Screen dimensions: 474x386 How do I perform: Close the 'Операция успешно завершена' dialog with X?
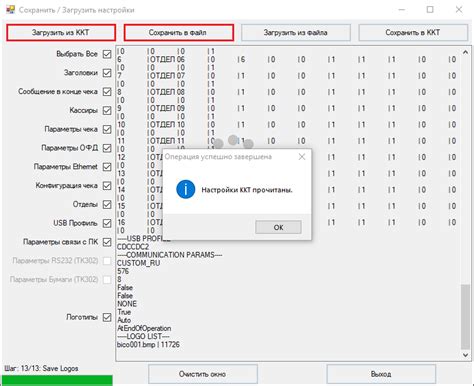[x=302, y=157]
